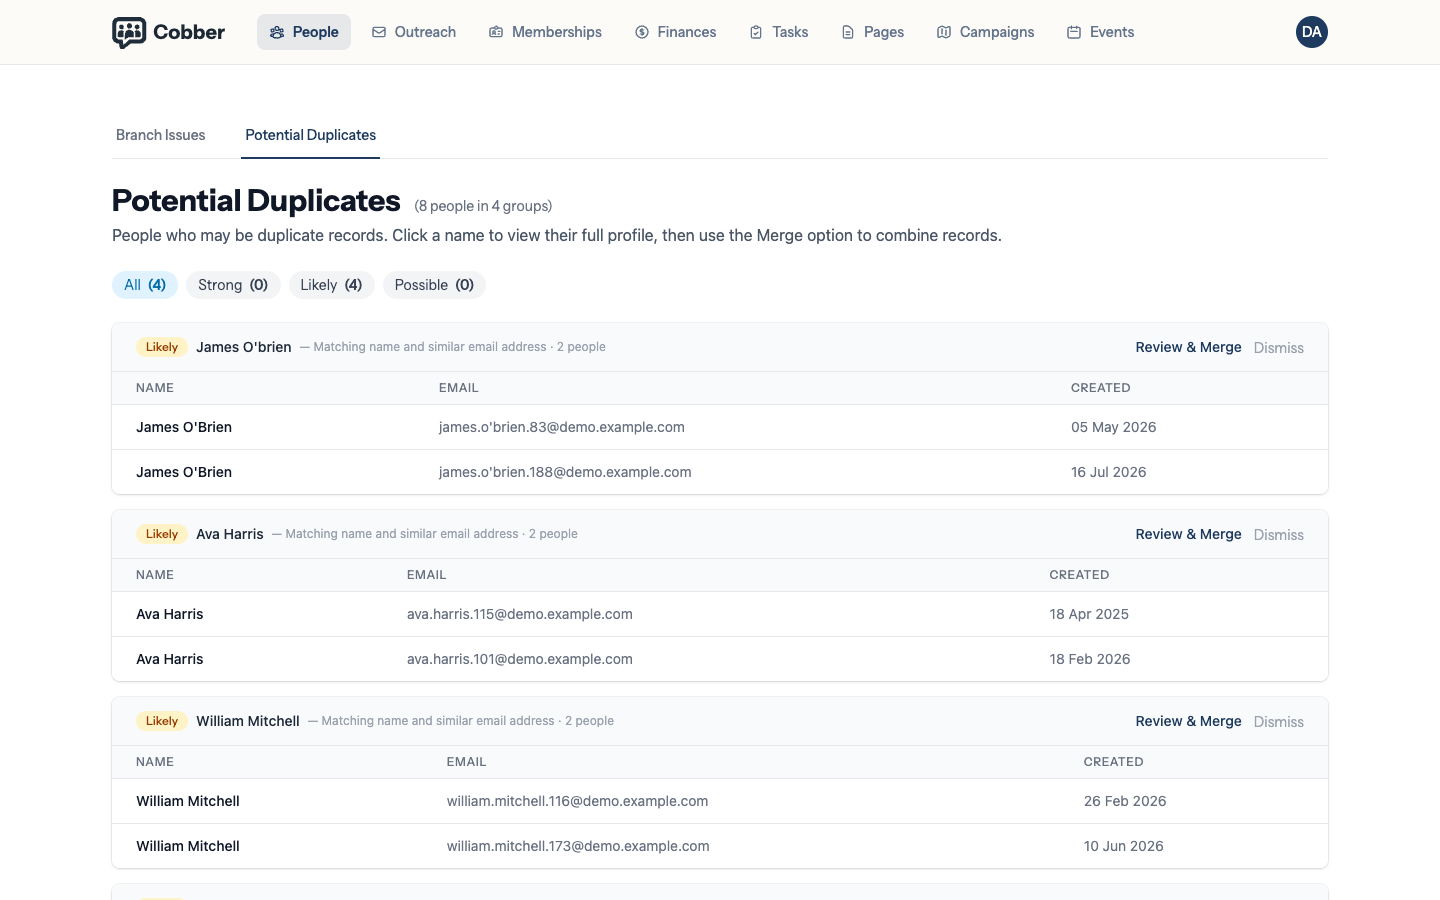This screenshot has height=900, width=1440.
Task: Click the 10 Jun 2026 created date
Action: [1124, 846]
